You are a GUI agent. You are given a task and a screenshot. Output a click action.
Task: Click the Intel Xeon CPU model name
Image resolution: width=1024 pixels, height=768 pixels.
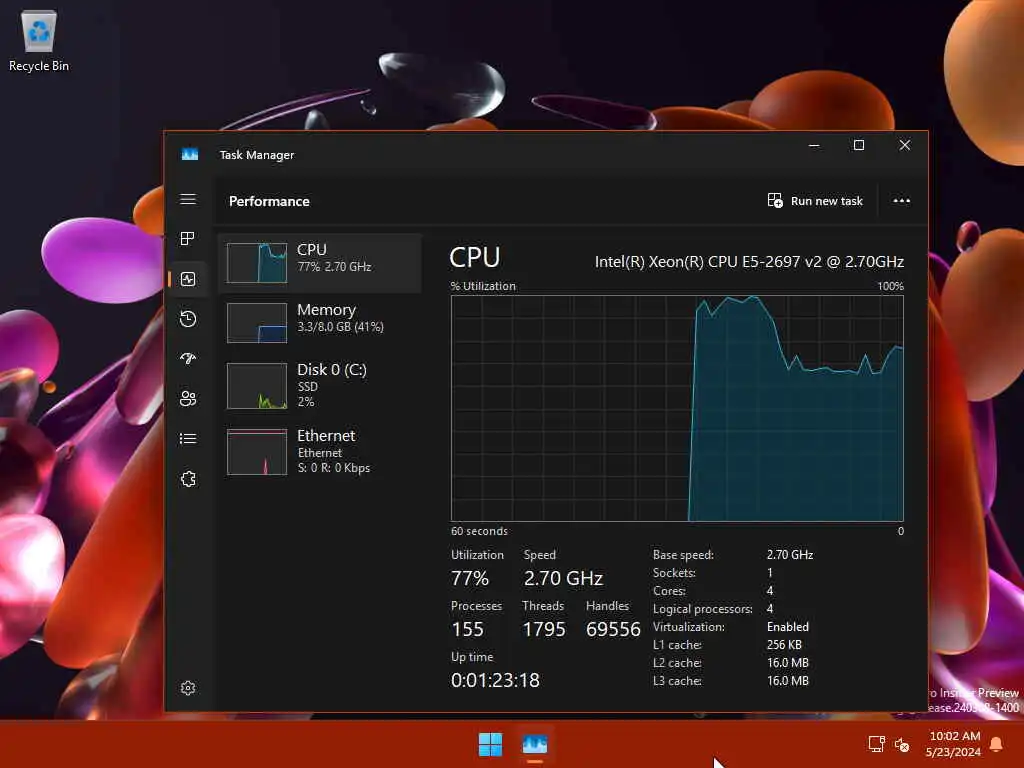pyautogui.click(x=749, y=262)
